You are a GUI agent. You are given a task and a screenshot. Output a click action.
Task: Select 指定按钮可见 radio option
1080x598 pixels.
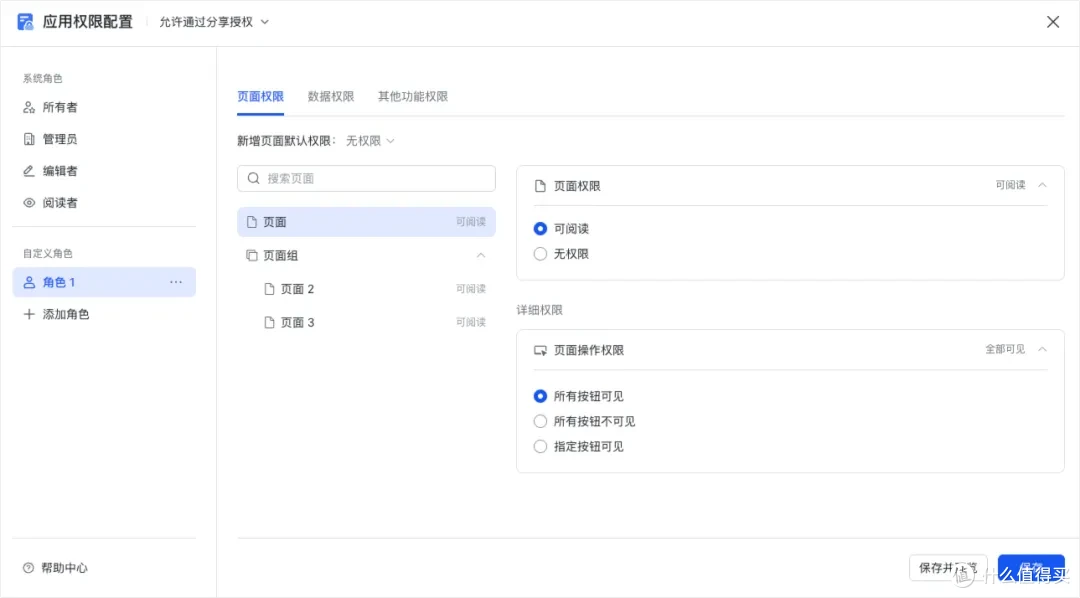[541, 446]
